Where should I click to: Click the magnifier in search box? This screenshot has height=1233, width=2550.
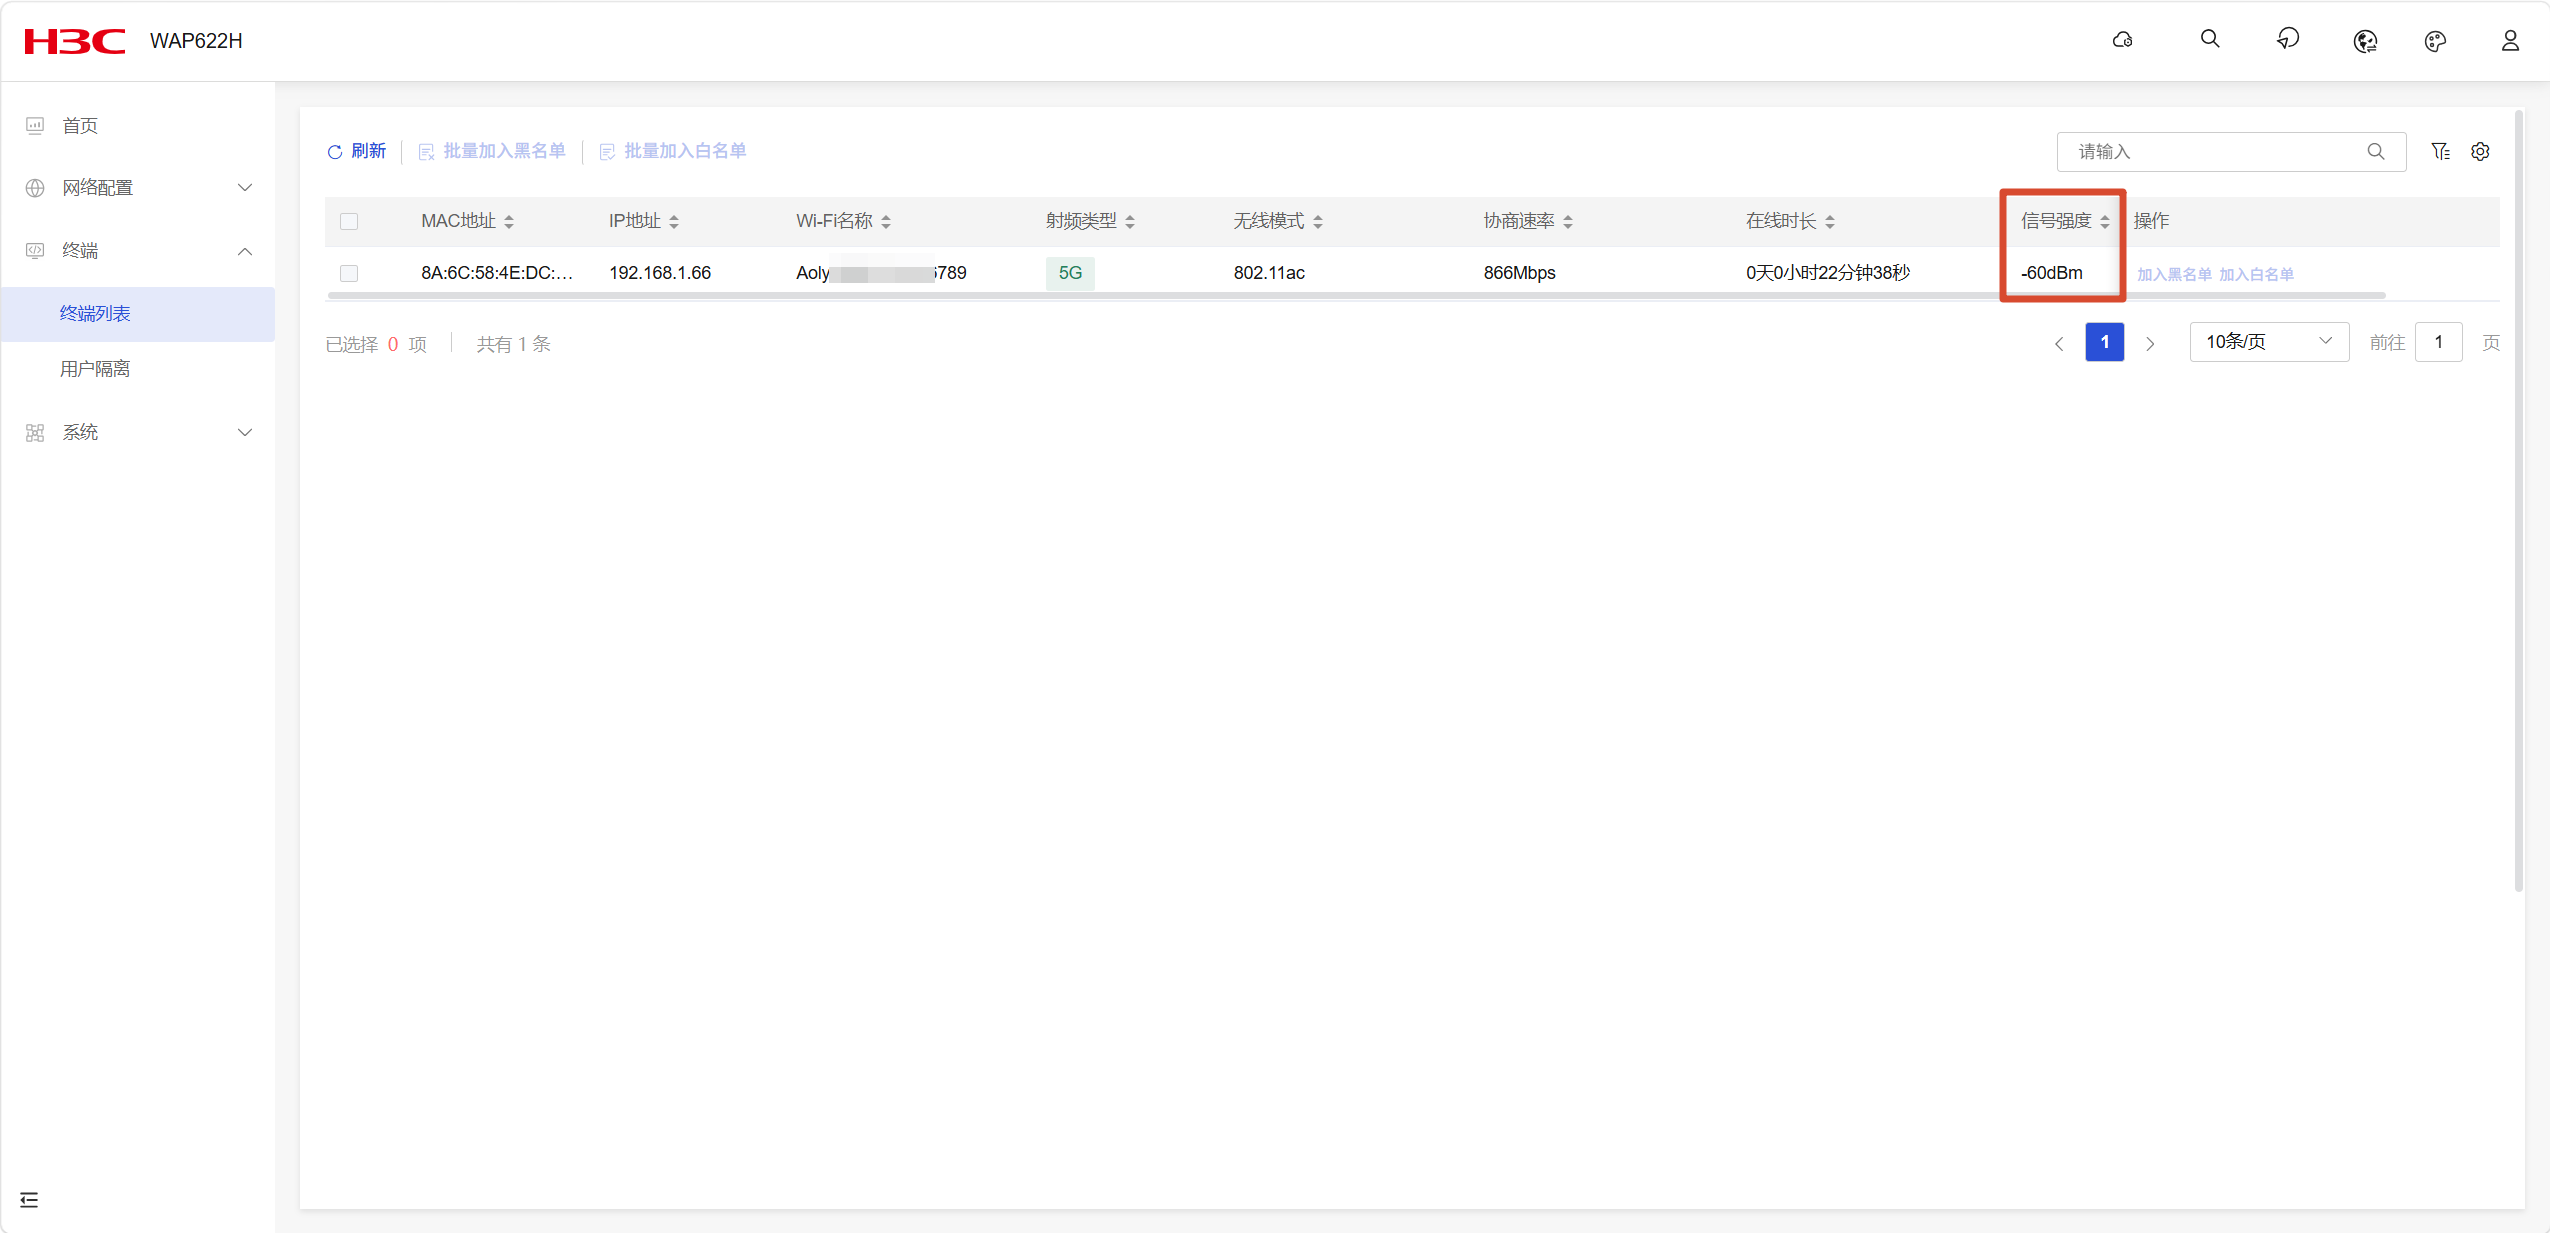point(2376,151)
